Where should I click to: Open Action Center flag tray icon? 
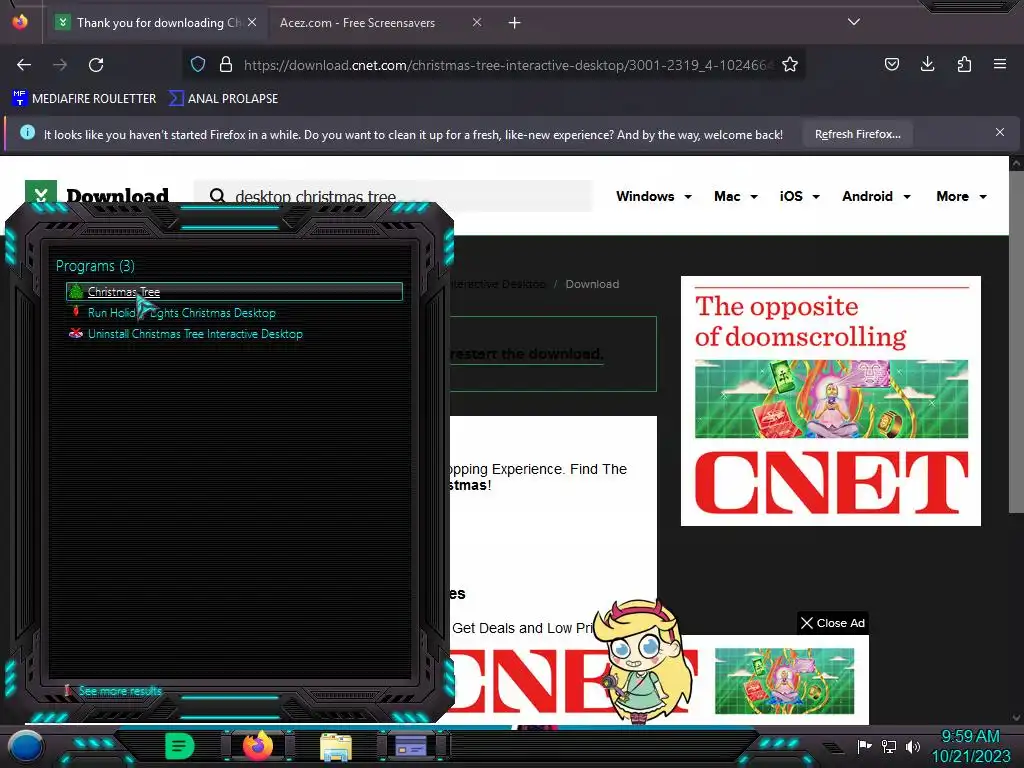point(865,746)
